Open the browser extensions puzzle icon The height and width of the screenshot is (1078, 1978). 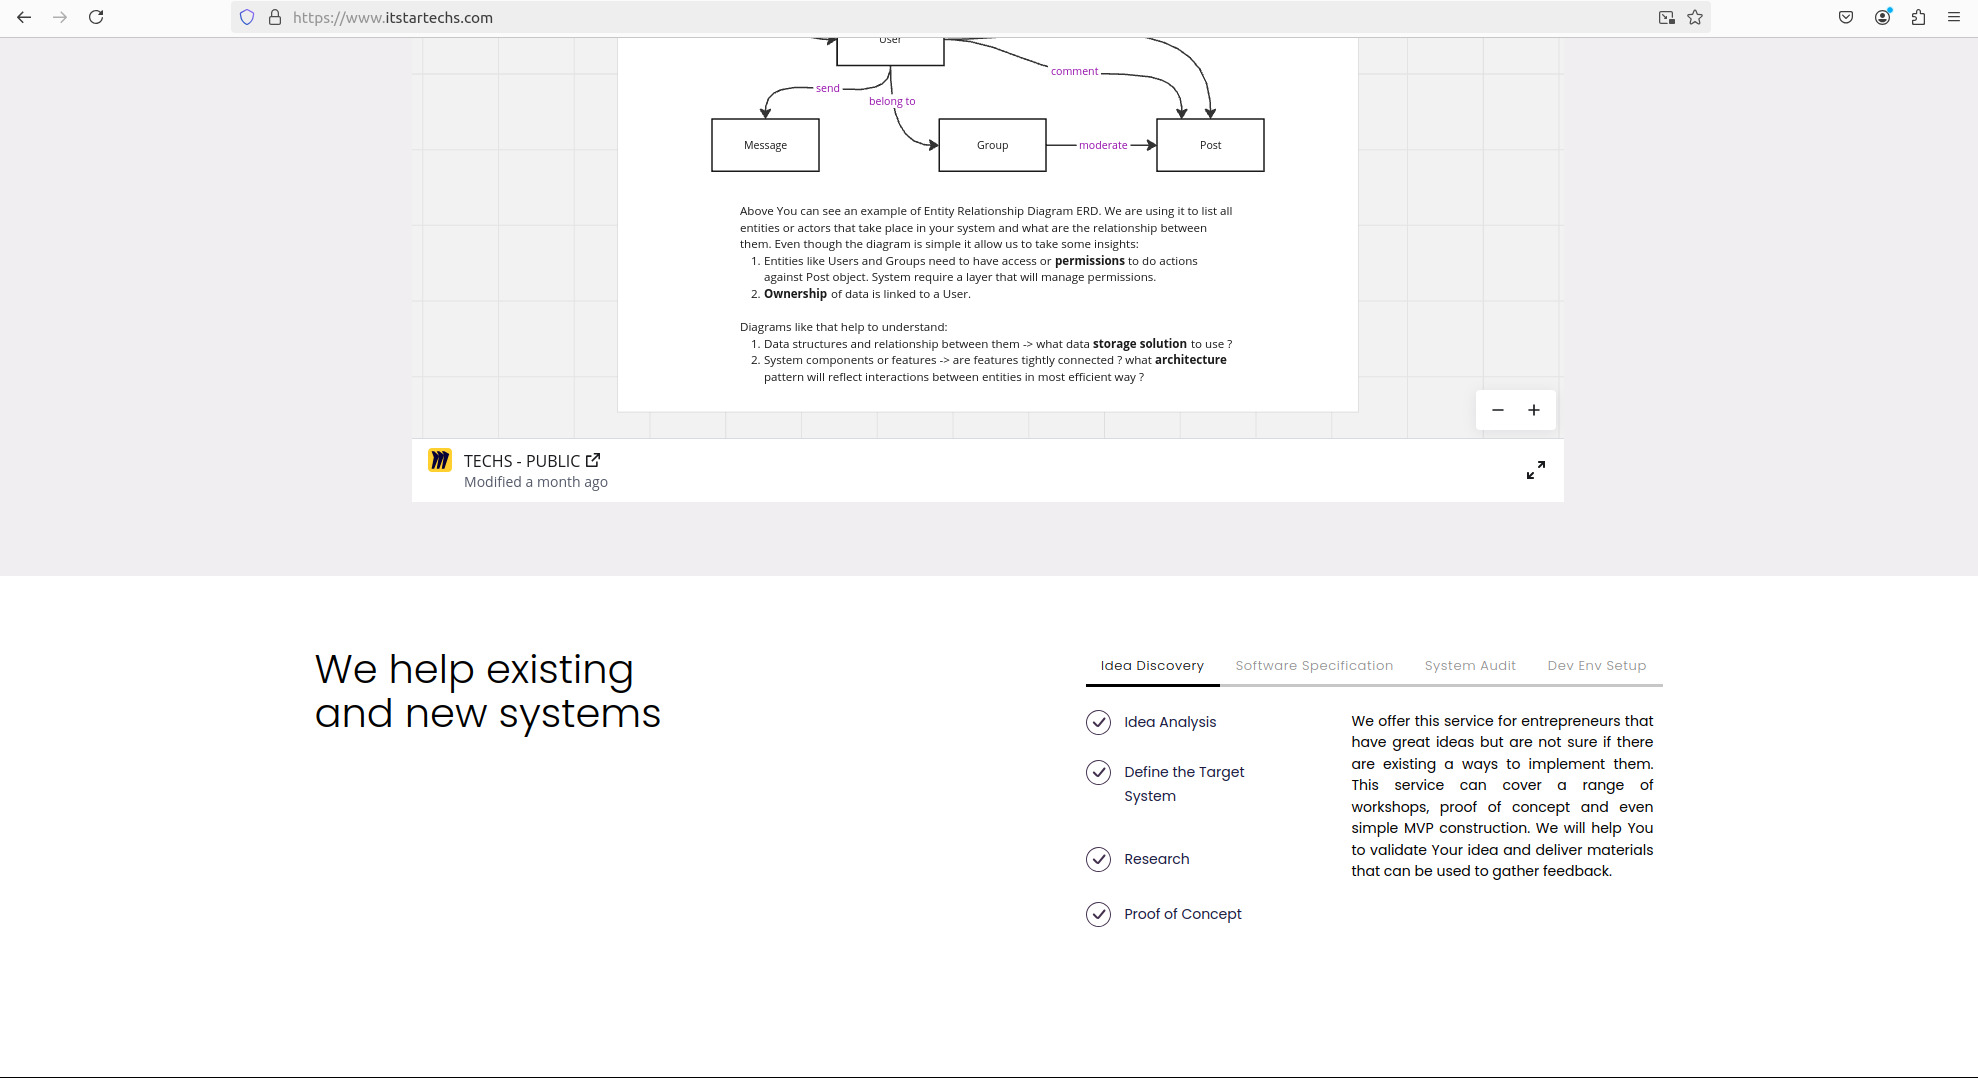click(1918, 17)
